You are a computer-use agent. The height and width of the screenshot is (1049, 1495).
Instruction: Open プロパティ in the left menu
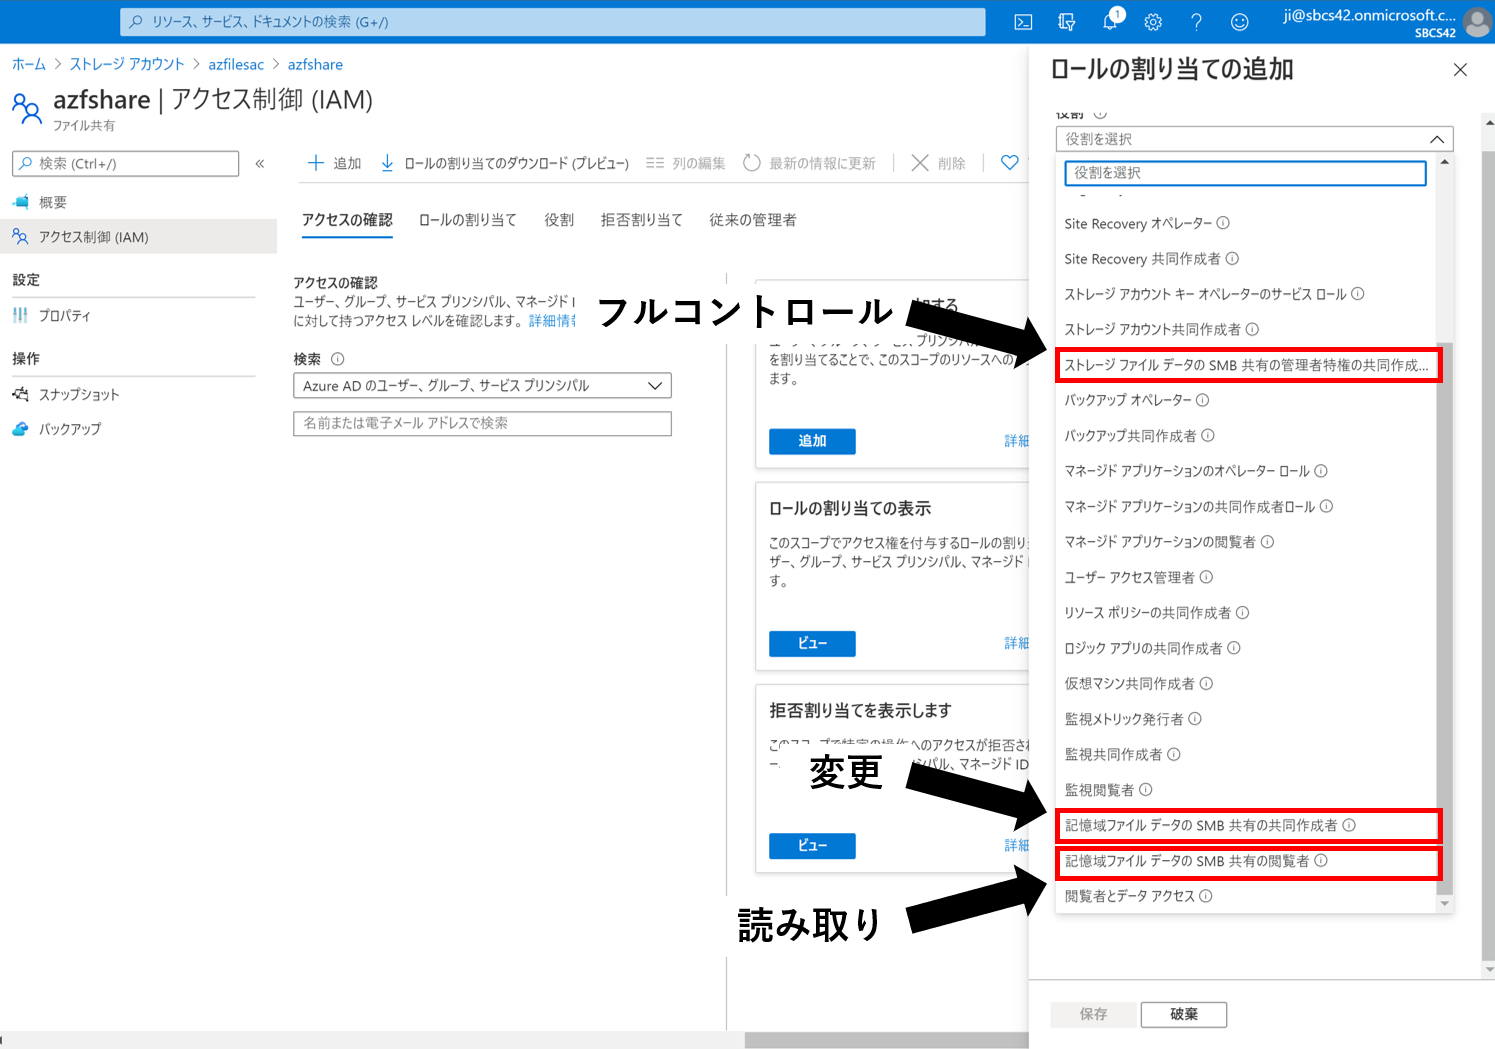pos(138,315)
